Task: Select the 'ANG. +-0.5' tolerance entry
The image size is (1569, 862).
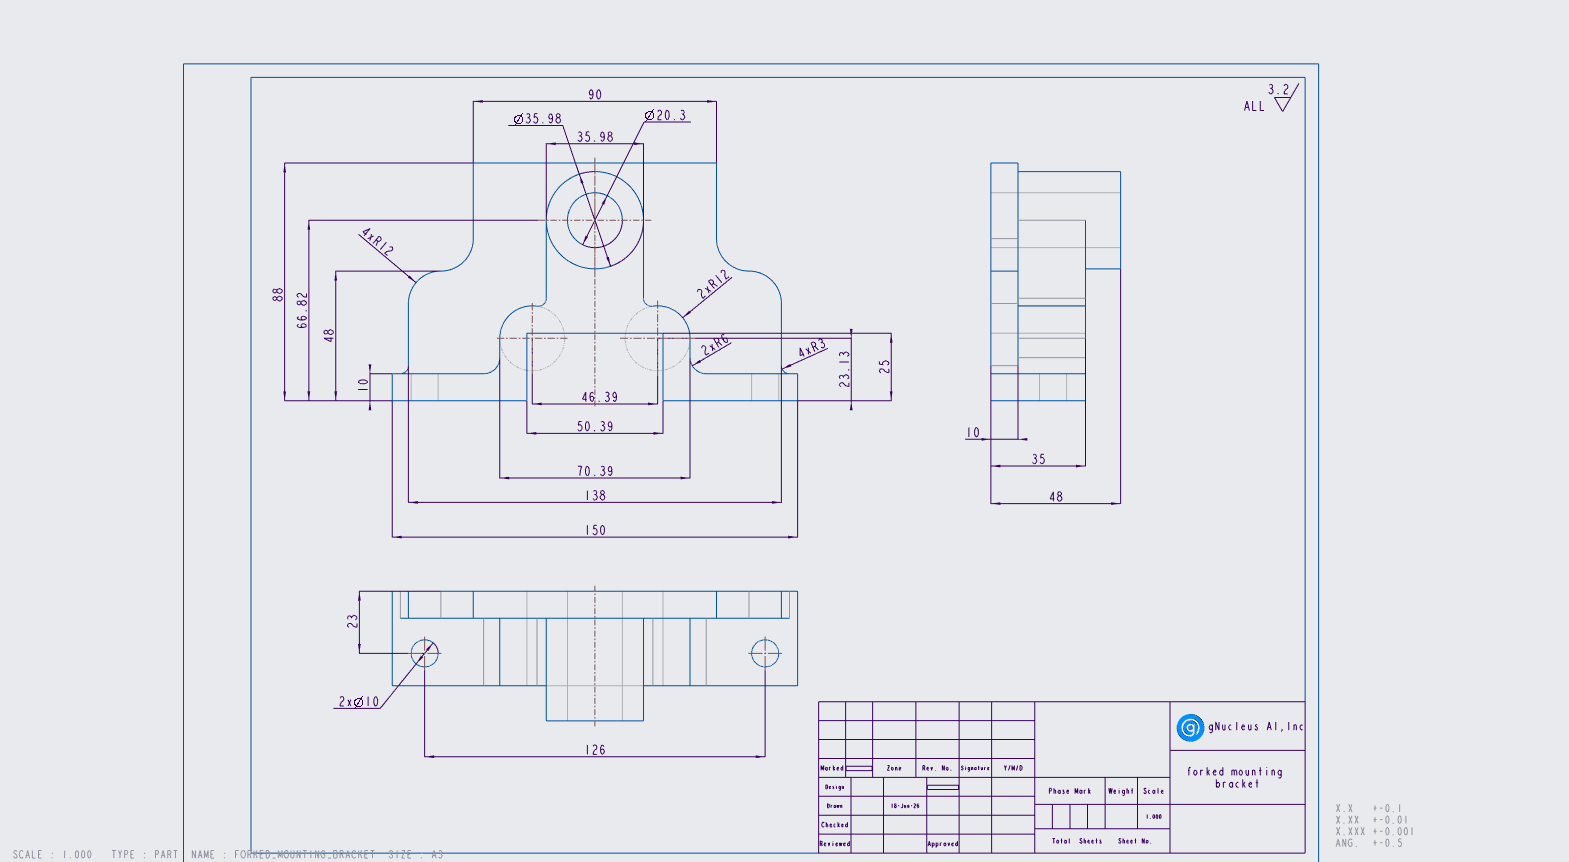Action: pos(1369,843)
